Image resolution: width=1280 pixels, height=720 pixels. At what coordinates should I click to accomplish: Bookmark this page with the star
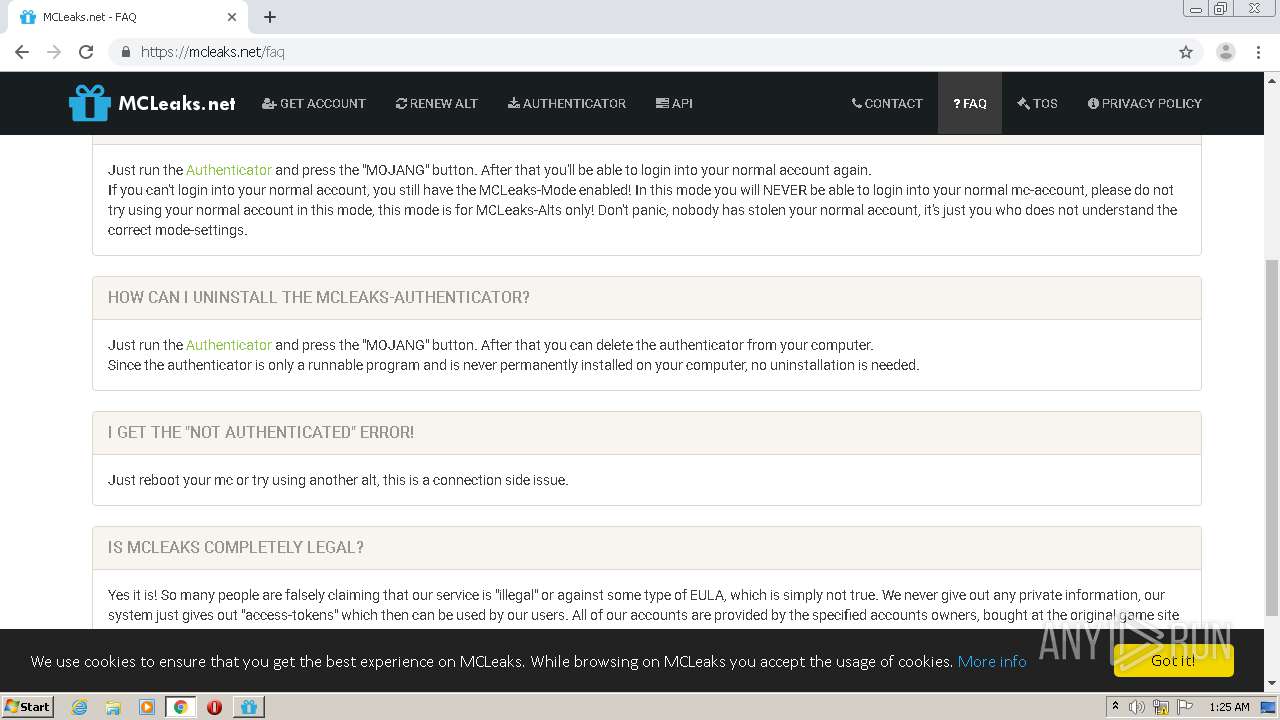tap(1186, 52)
